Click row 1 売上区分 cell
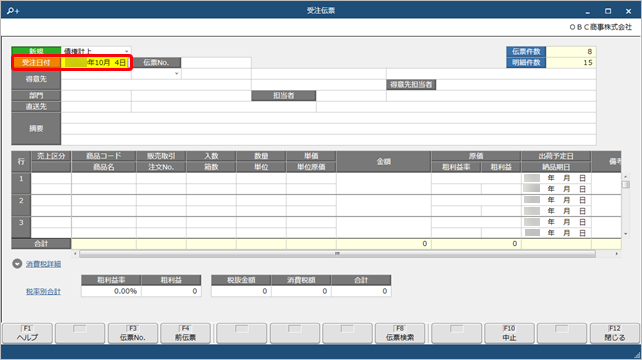 [51, 178]
